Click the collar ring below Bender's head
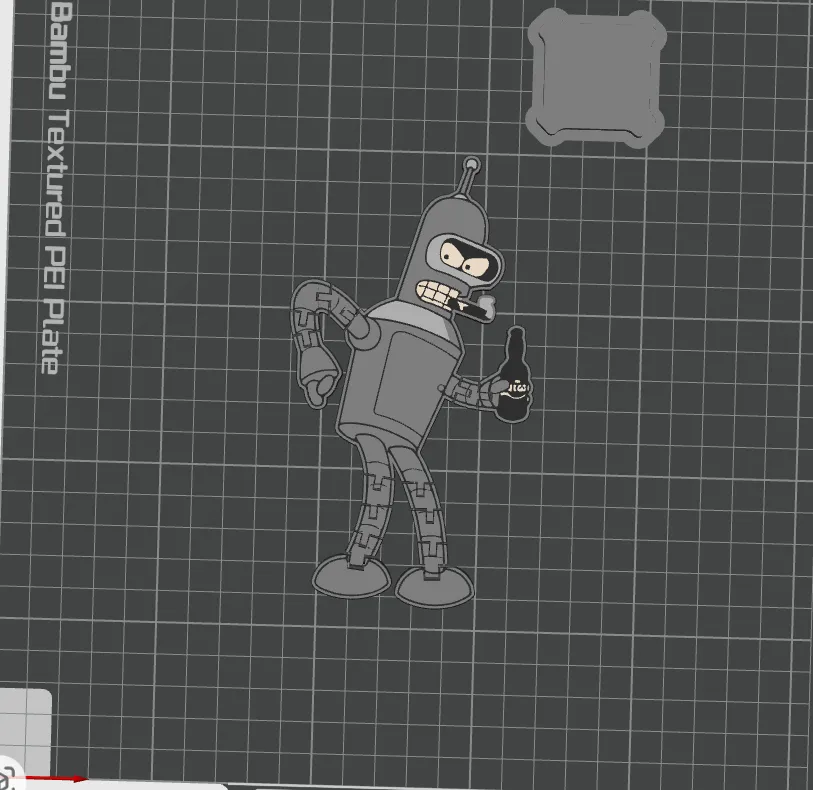 coord(412,317)
